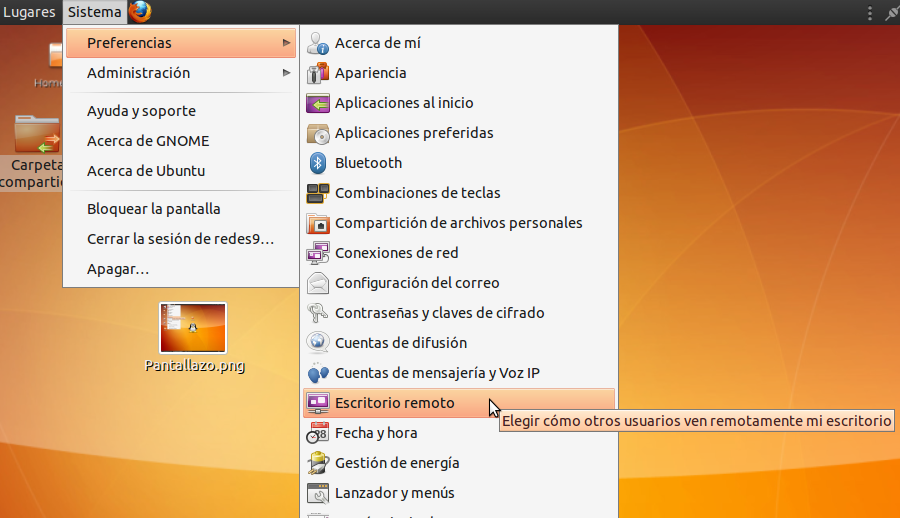Click the Fecha y hora calendar icon
This screenshot has height=518, width=900.
coord(317,433)
